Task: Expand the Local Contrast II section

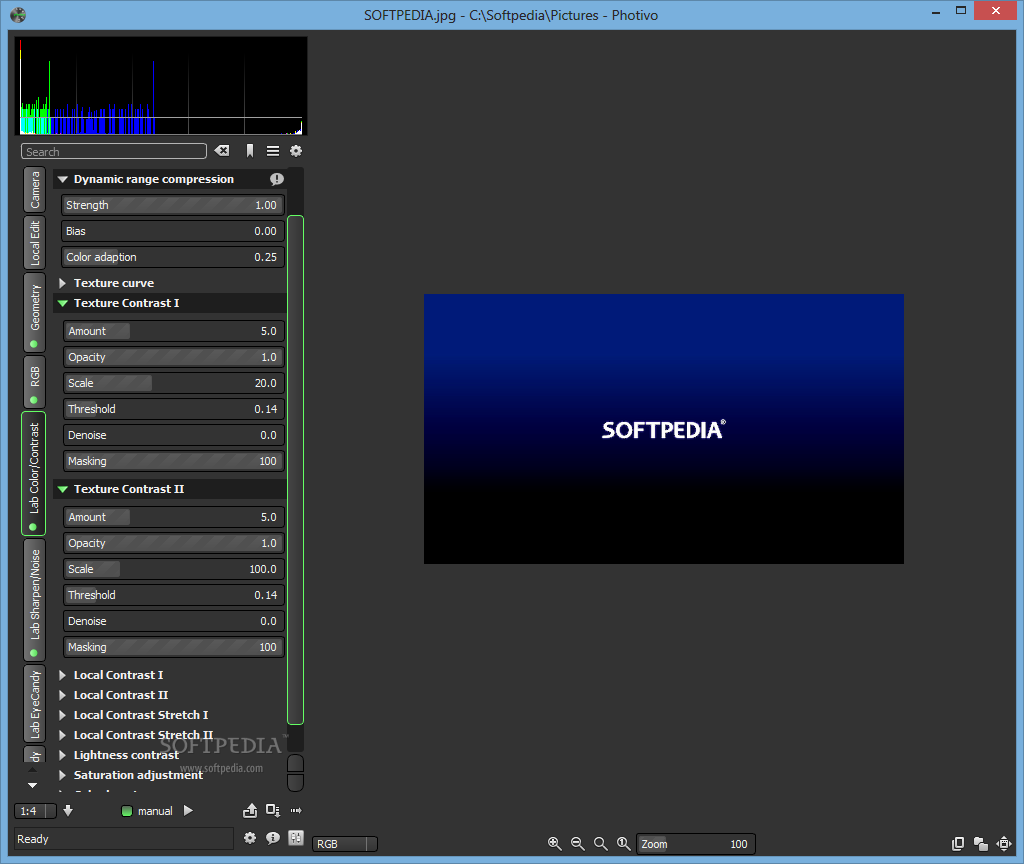Action: click(63, 695)
